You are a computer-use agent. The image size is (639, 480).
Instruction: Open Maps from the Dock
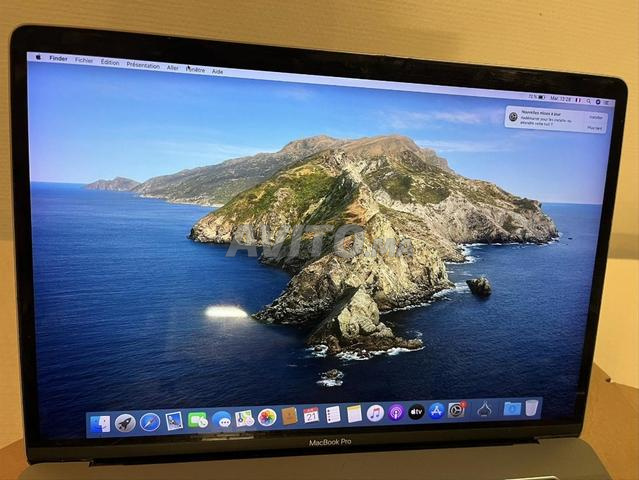pos(245,418)
